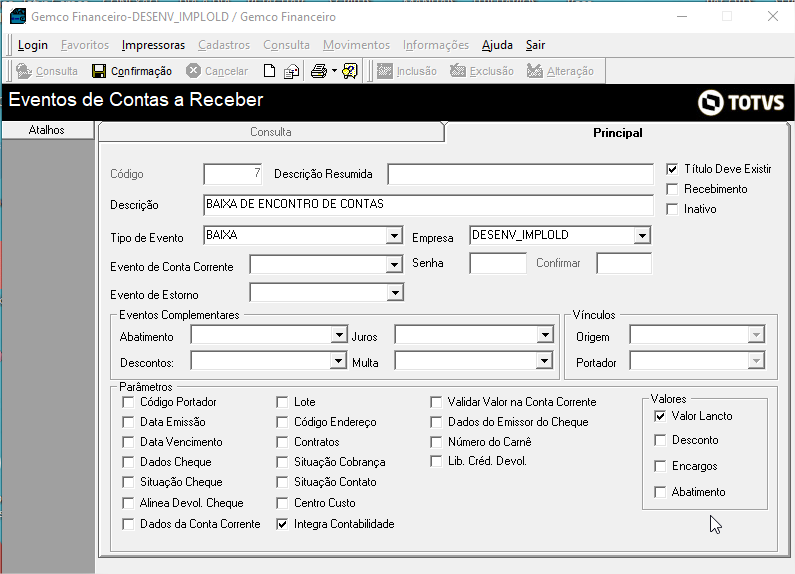Enable Validar Valor na Conta Corrente
Screen dimensions: 795x574
coord(436,402)
